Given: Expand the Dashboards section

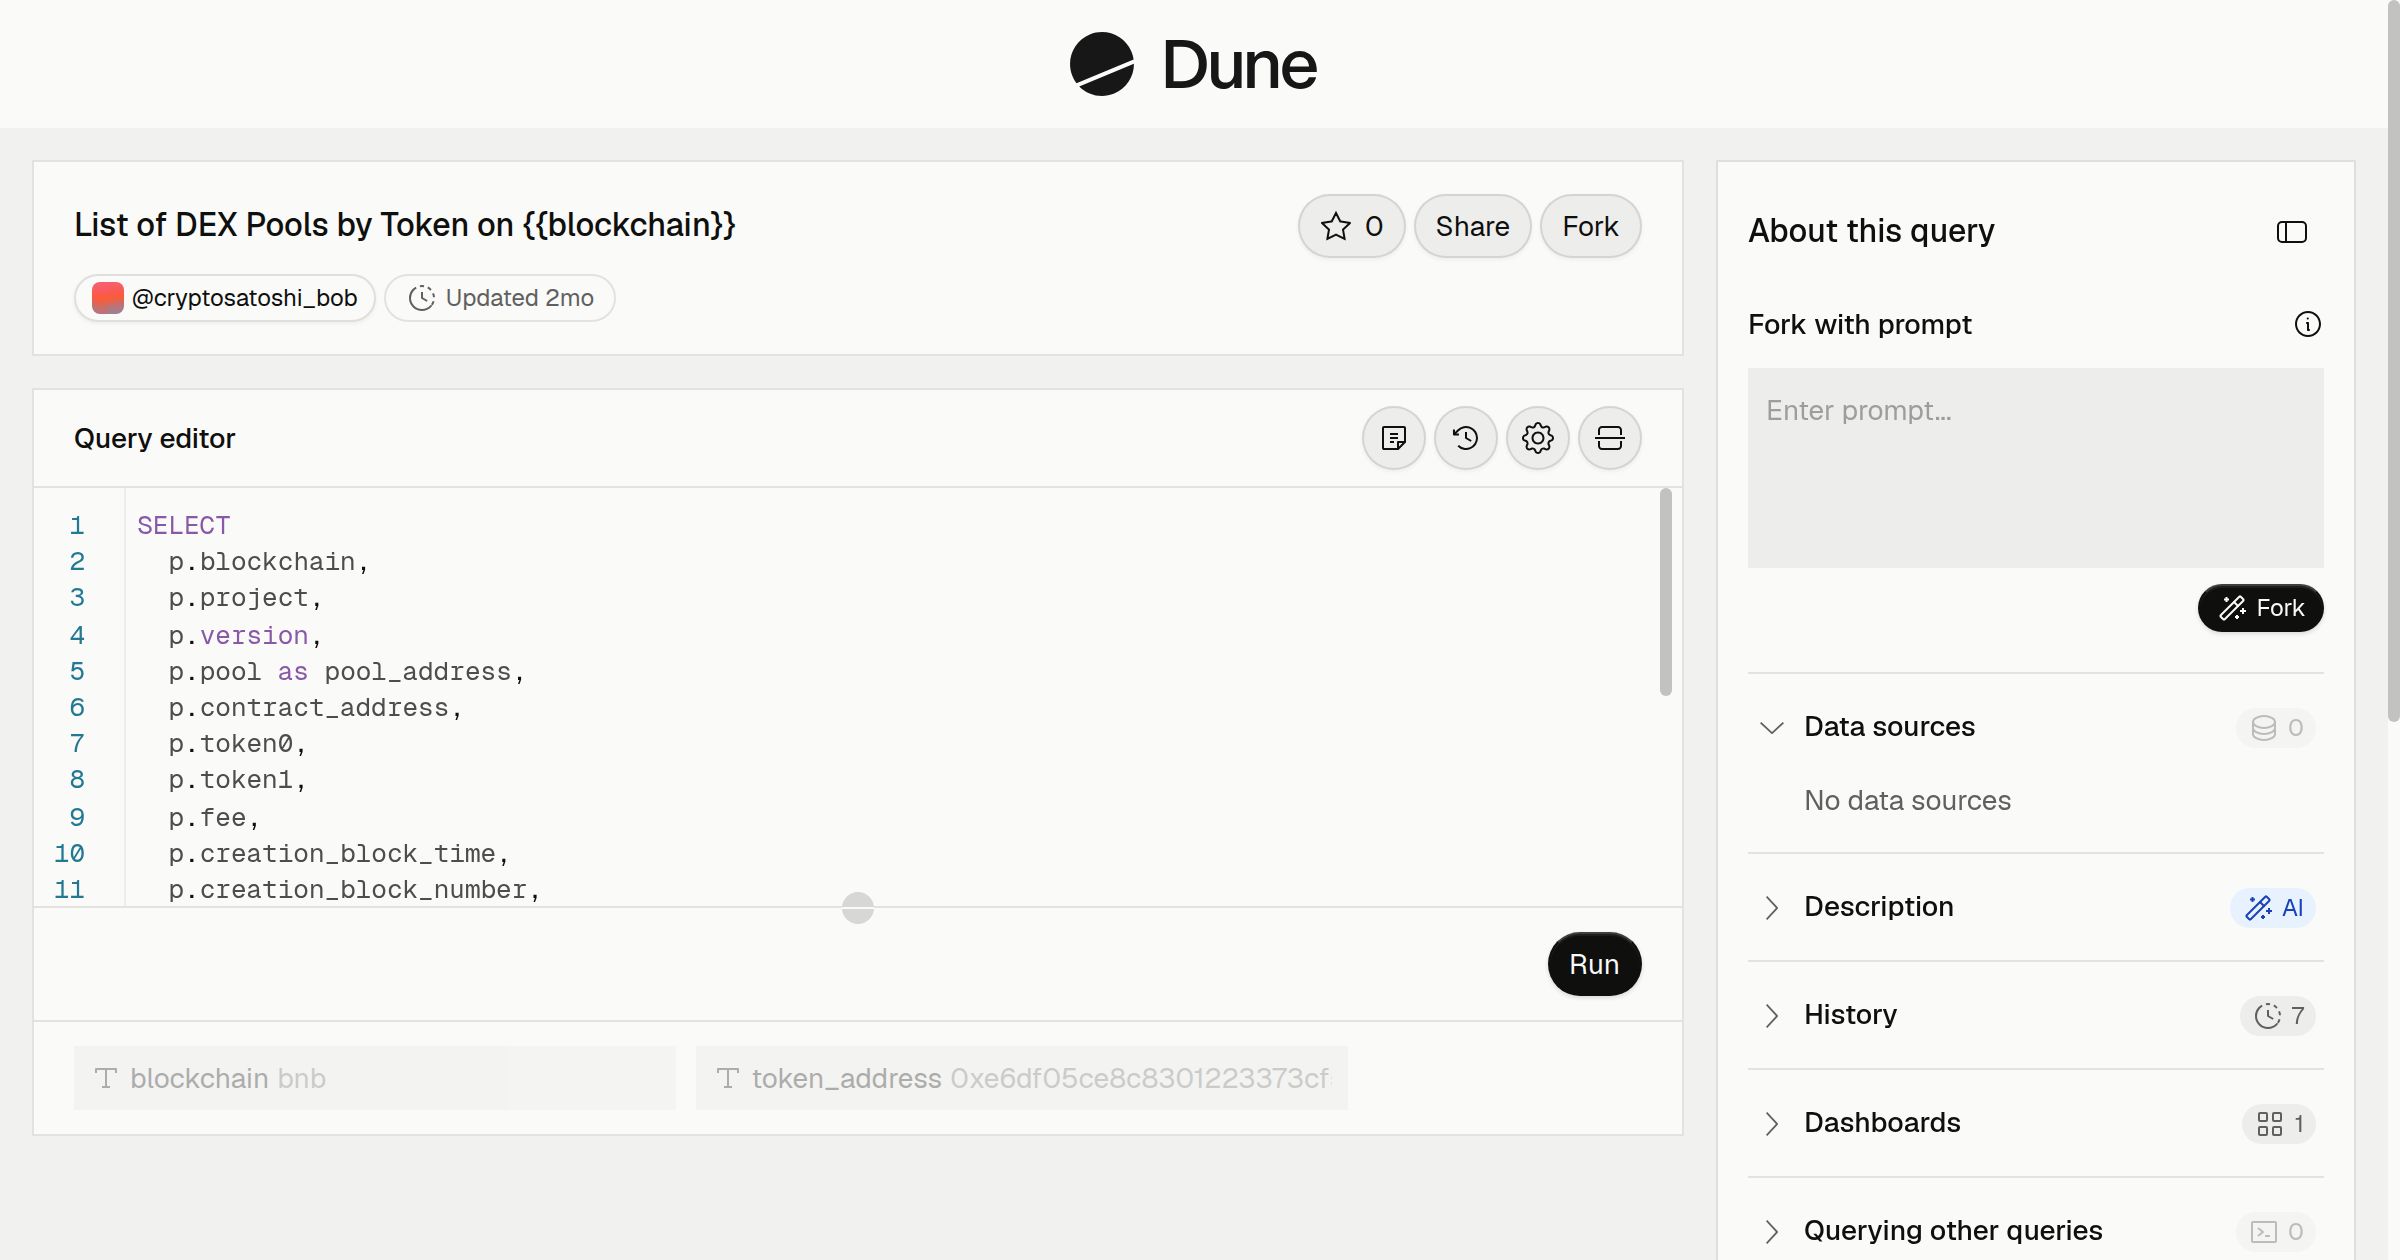Looking at the screenshot, I should (x=1772, y=1123).
